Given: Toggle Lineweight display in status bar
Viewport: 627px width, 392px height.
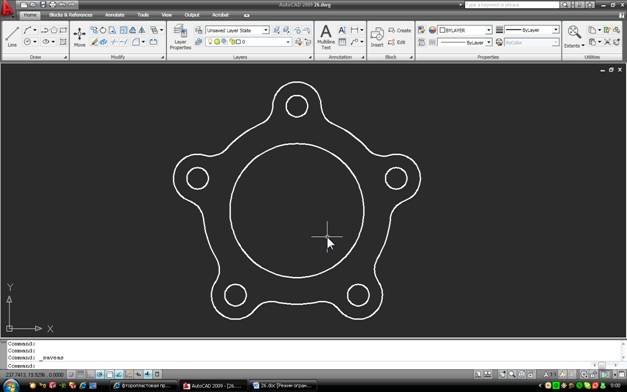Looking at the screenshot, I should tap(148, 374).
